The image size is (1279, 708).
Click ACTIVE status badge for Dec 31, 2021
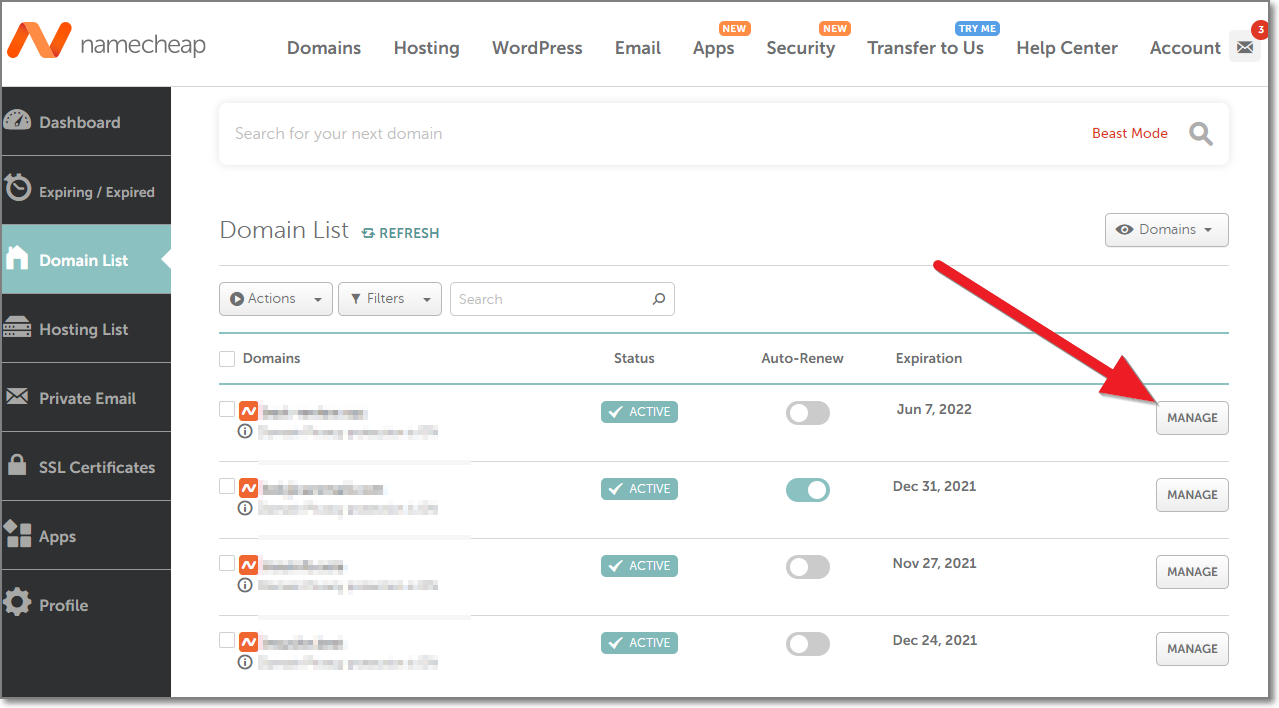639,489
